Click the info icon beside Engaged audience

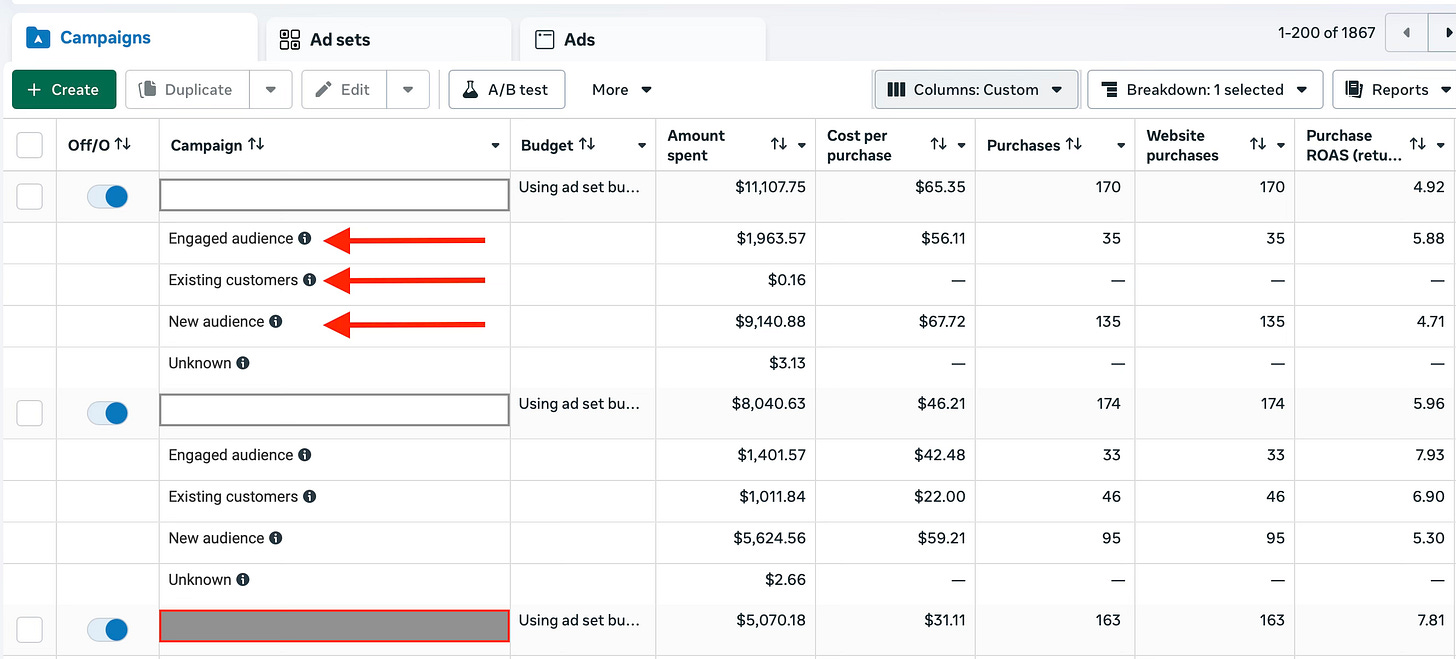[306, 238]
